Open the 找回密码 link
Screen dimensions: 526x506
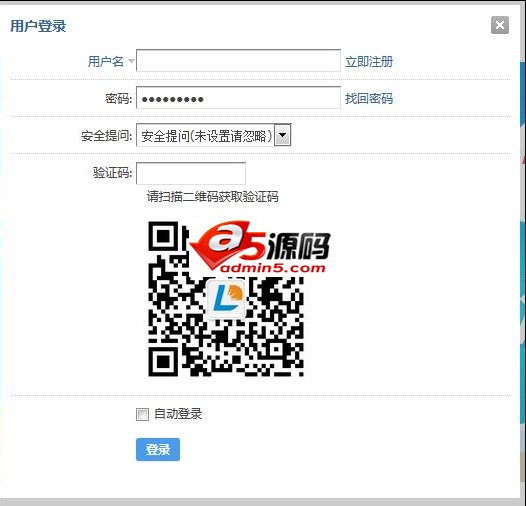coord(369,99)
